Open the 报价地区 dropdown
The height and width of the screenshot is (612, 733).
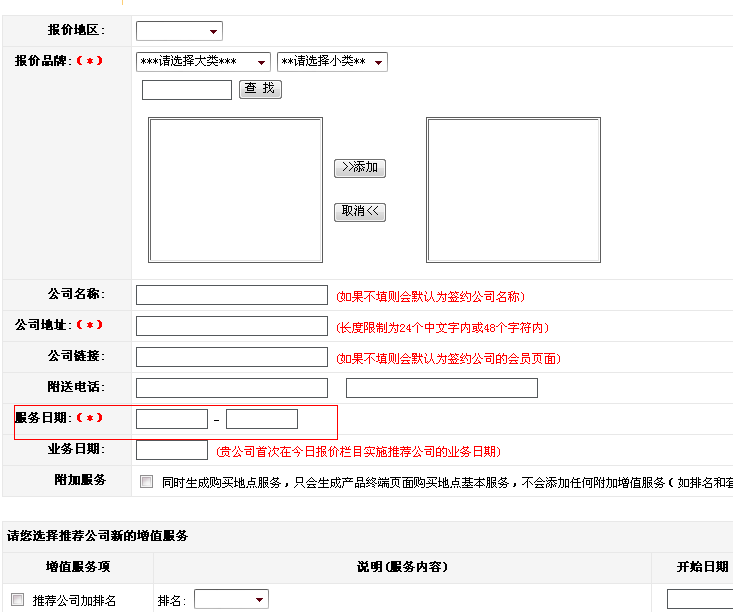click(x=179, y=31)
